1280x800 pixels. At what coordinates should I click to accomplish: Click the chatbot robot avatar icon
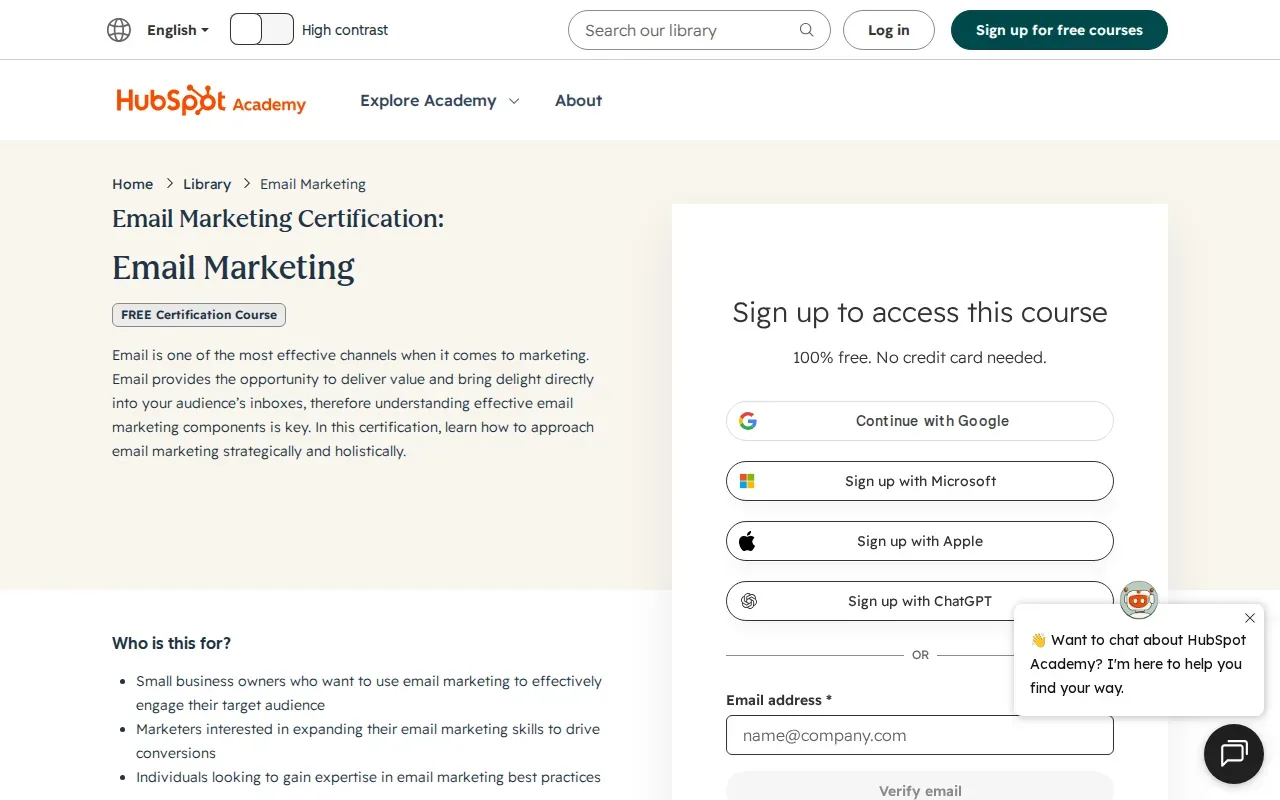(x=1138, y=600)
